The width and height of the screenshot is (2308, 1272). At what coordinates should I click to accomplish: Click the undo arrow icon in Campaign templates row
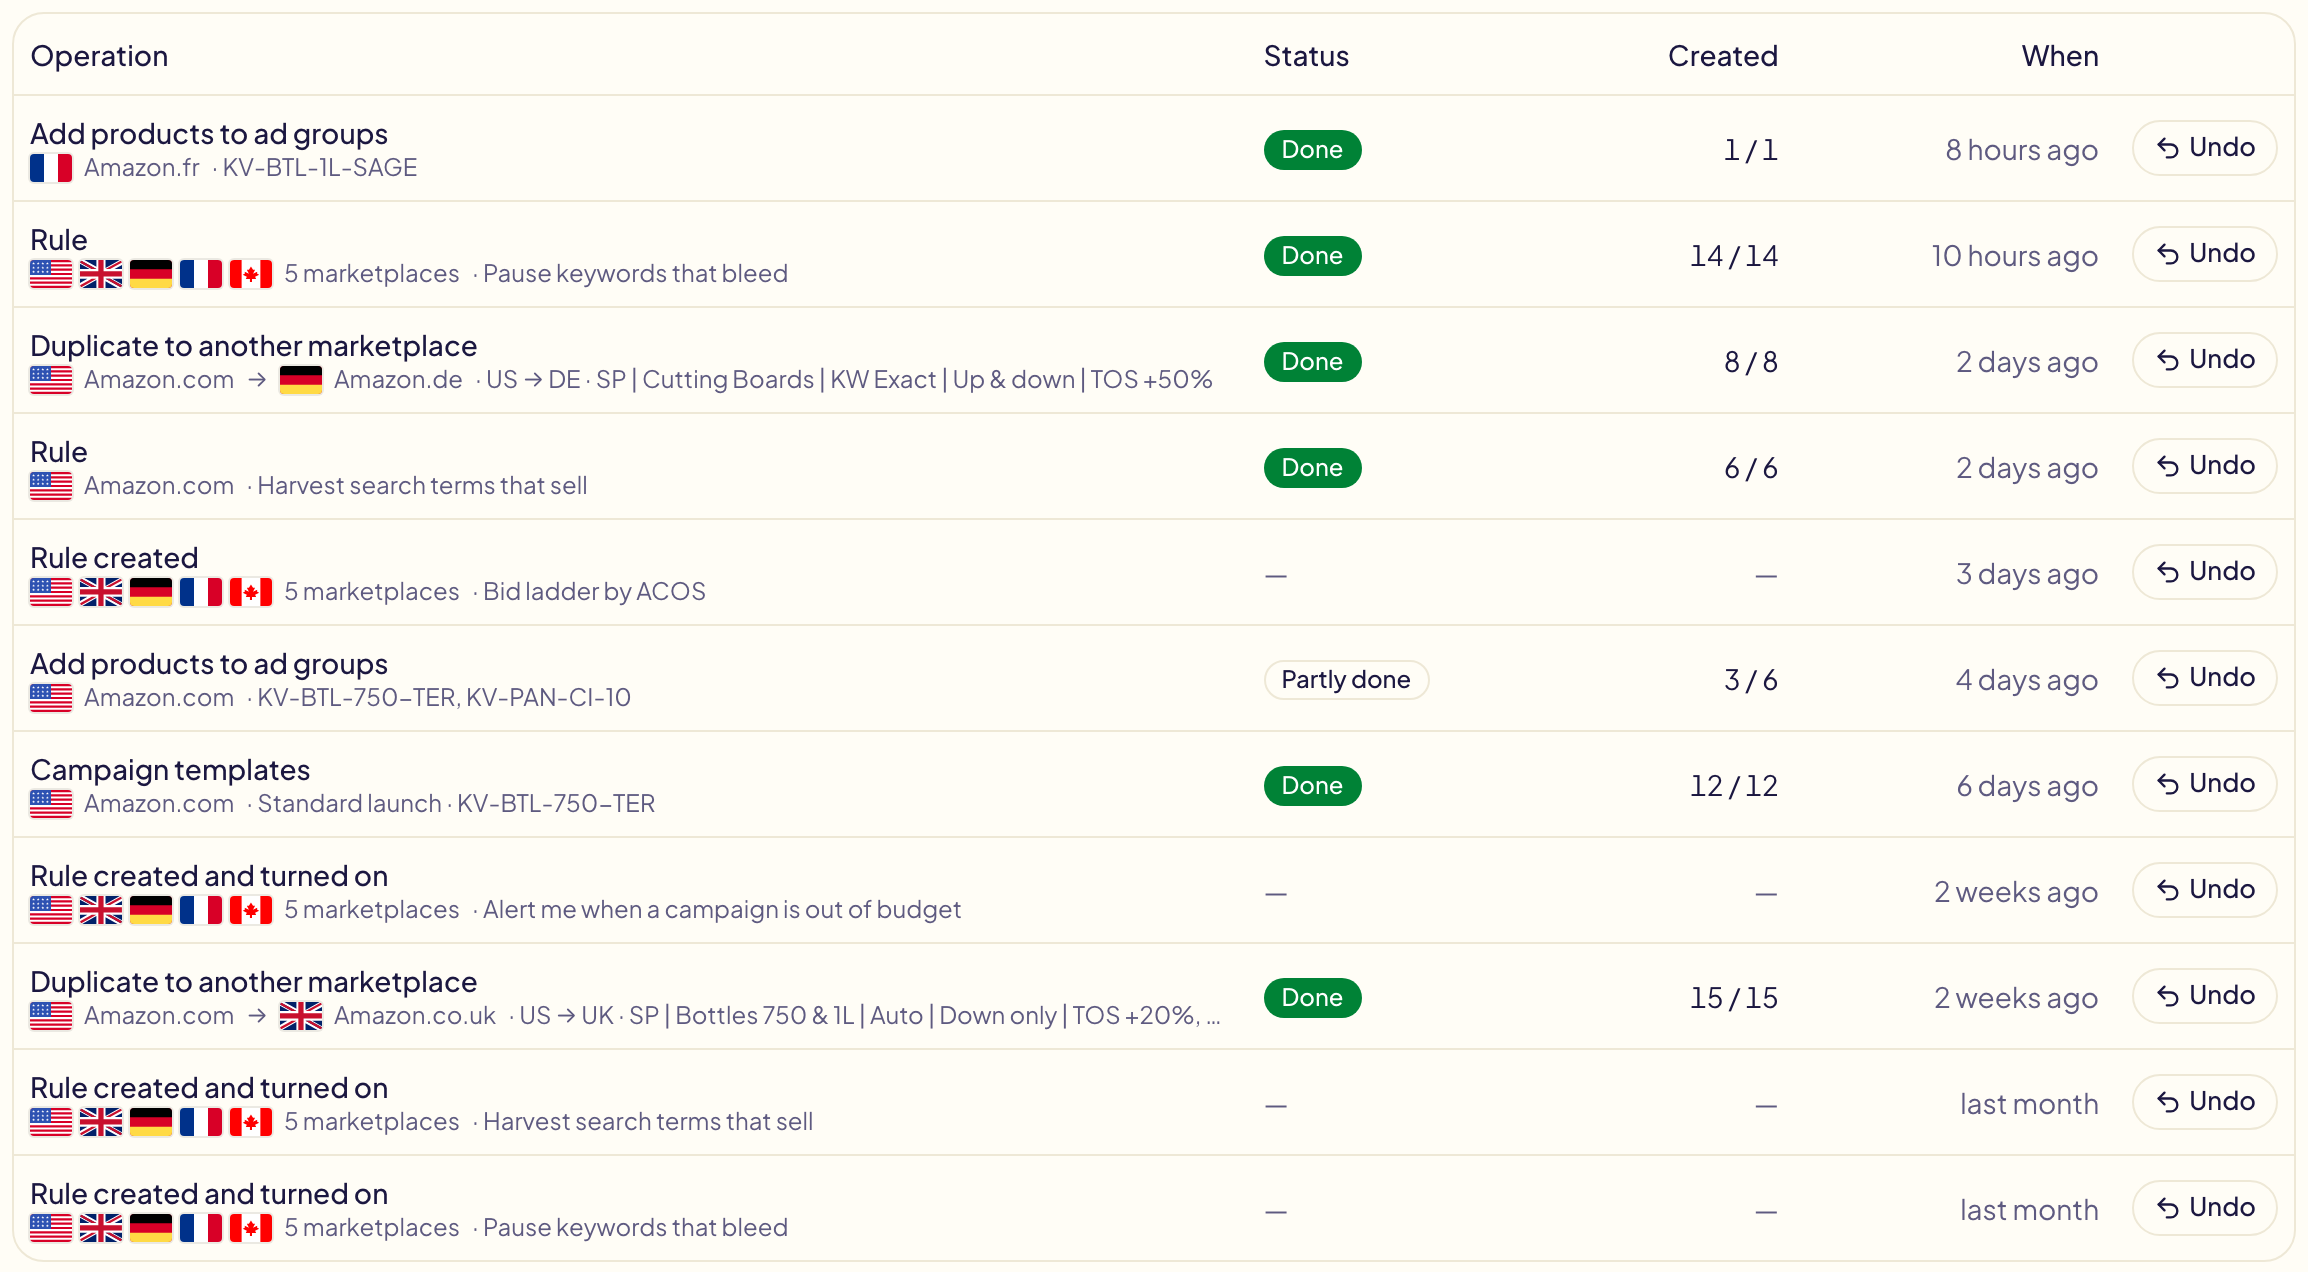pos(2168,785)
